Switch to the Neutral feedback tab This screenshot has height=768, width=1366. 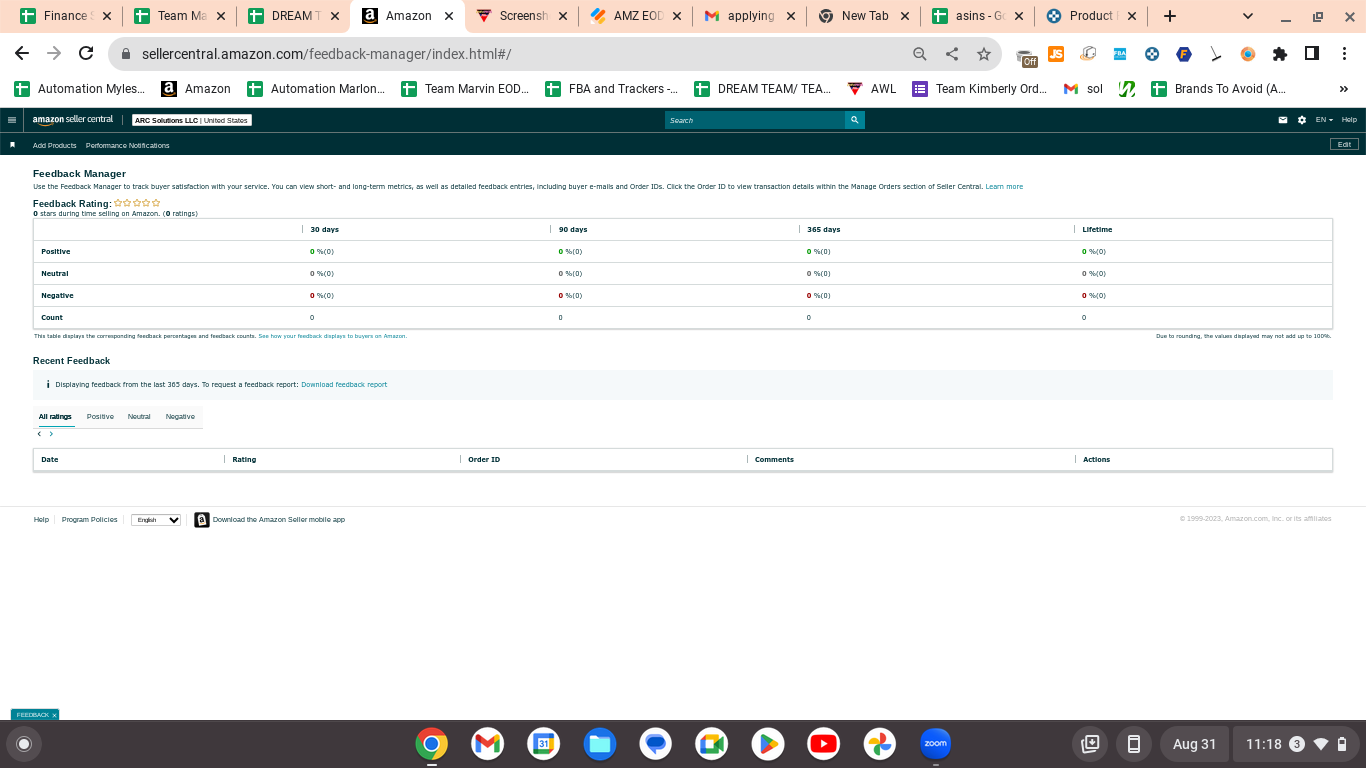[x=139, y=417]
